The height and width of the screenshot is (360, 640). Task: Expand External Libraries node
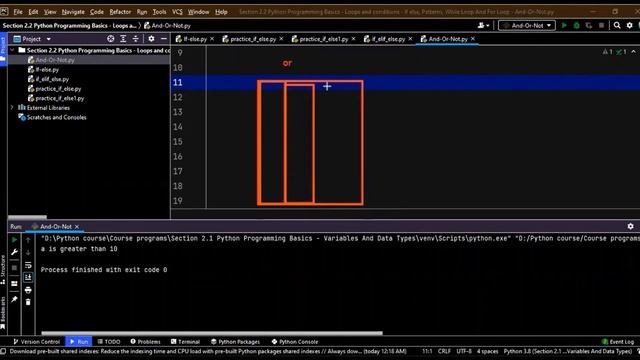12,108
